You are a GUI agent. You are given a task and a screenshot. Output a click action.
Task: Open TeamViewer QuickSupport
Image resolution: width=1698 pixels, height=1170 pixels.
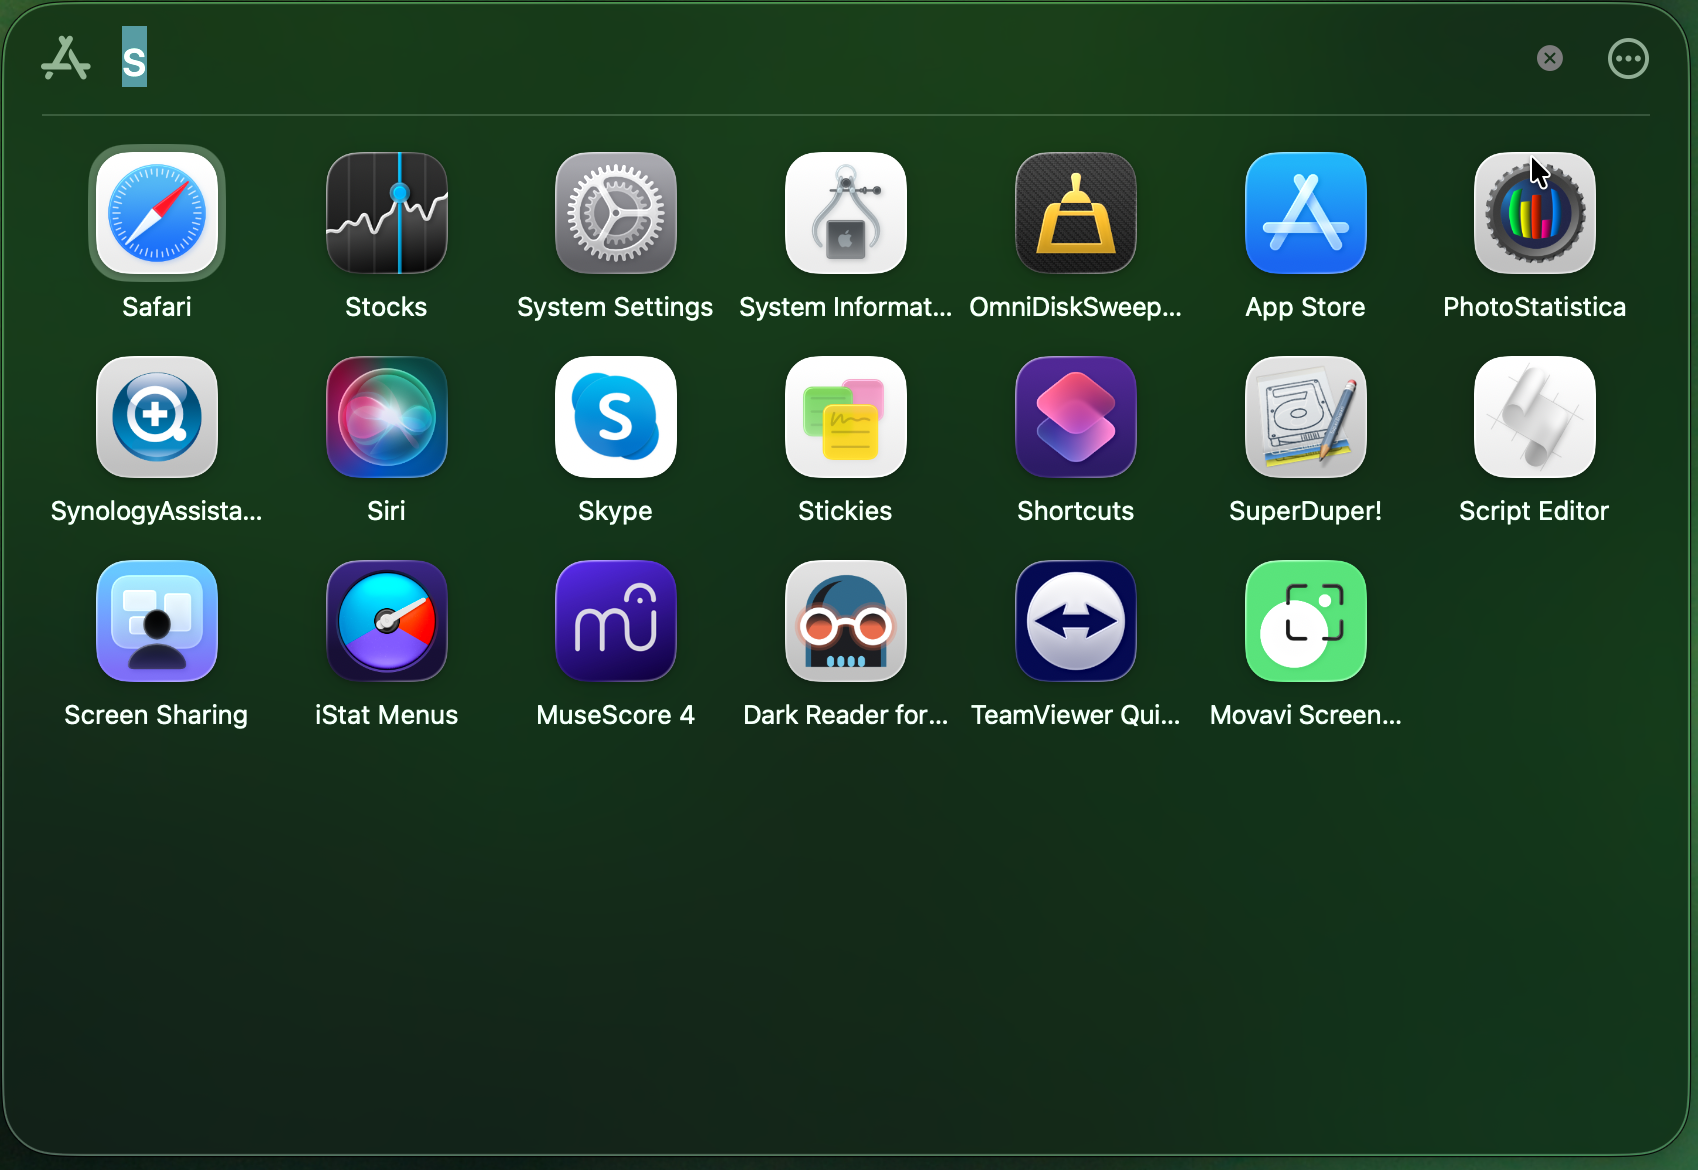1076,621
